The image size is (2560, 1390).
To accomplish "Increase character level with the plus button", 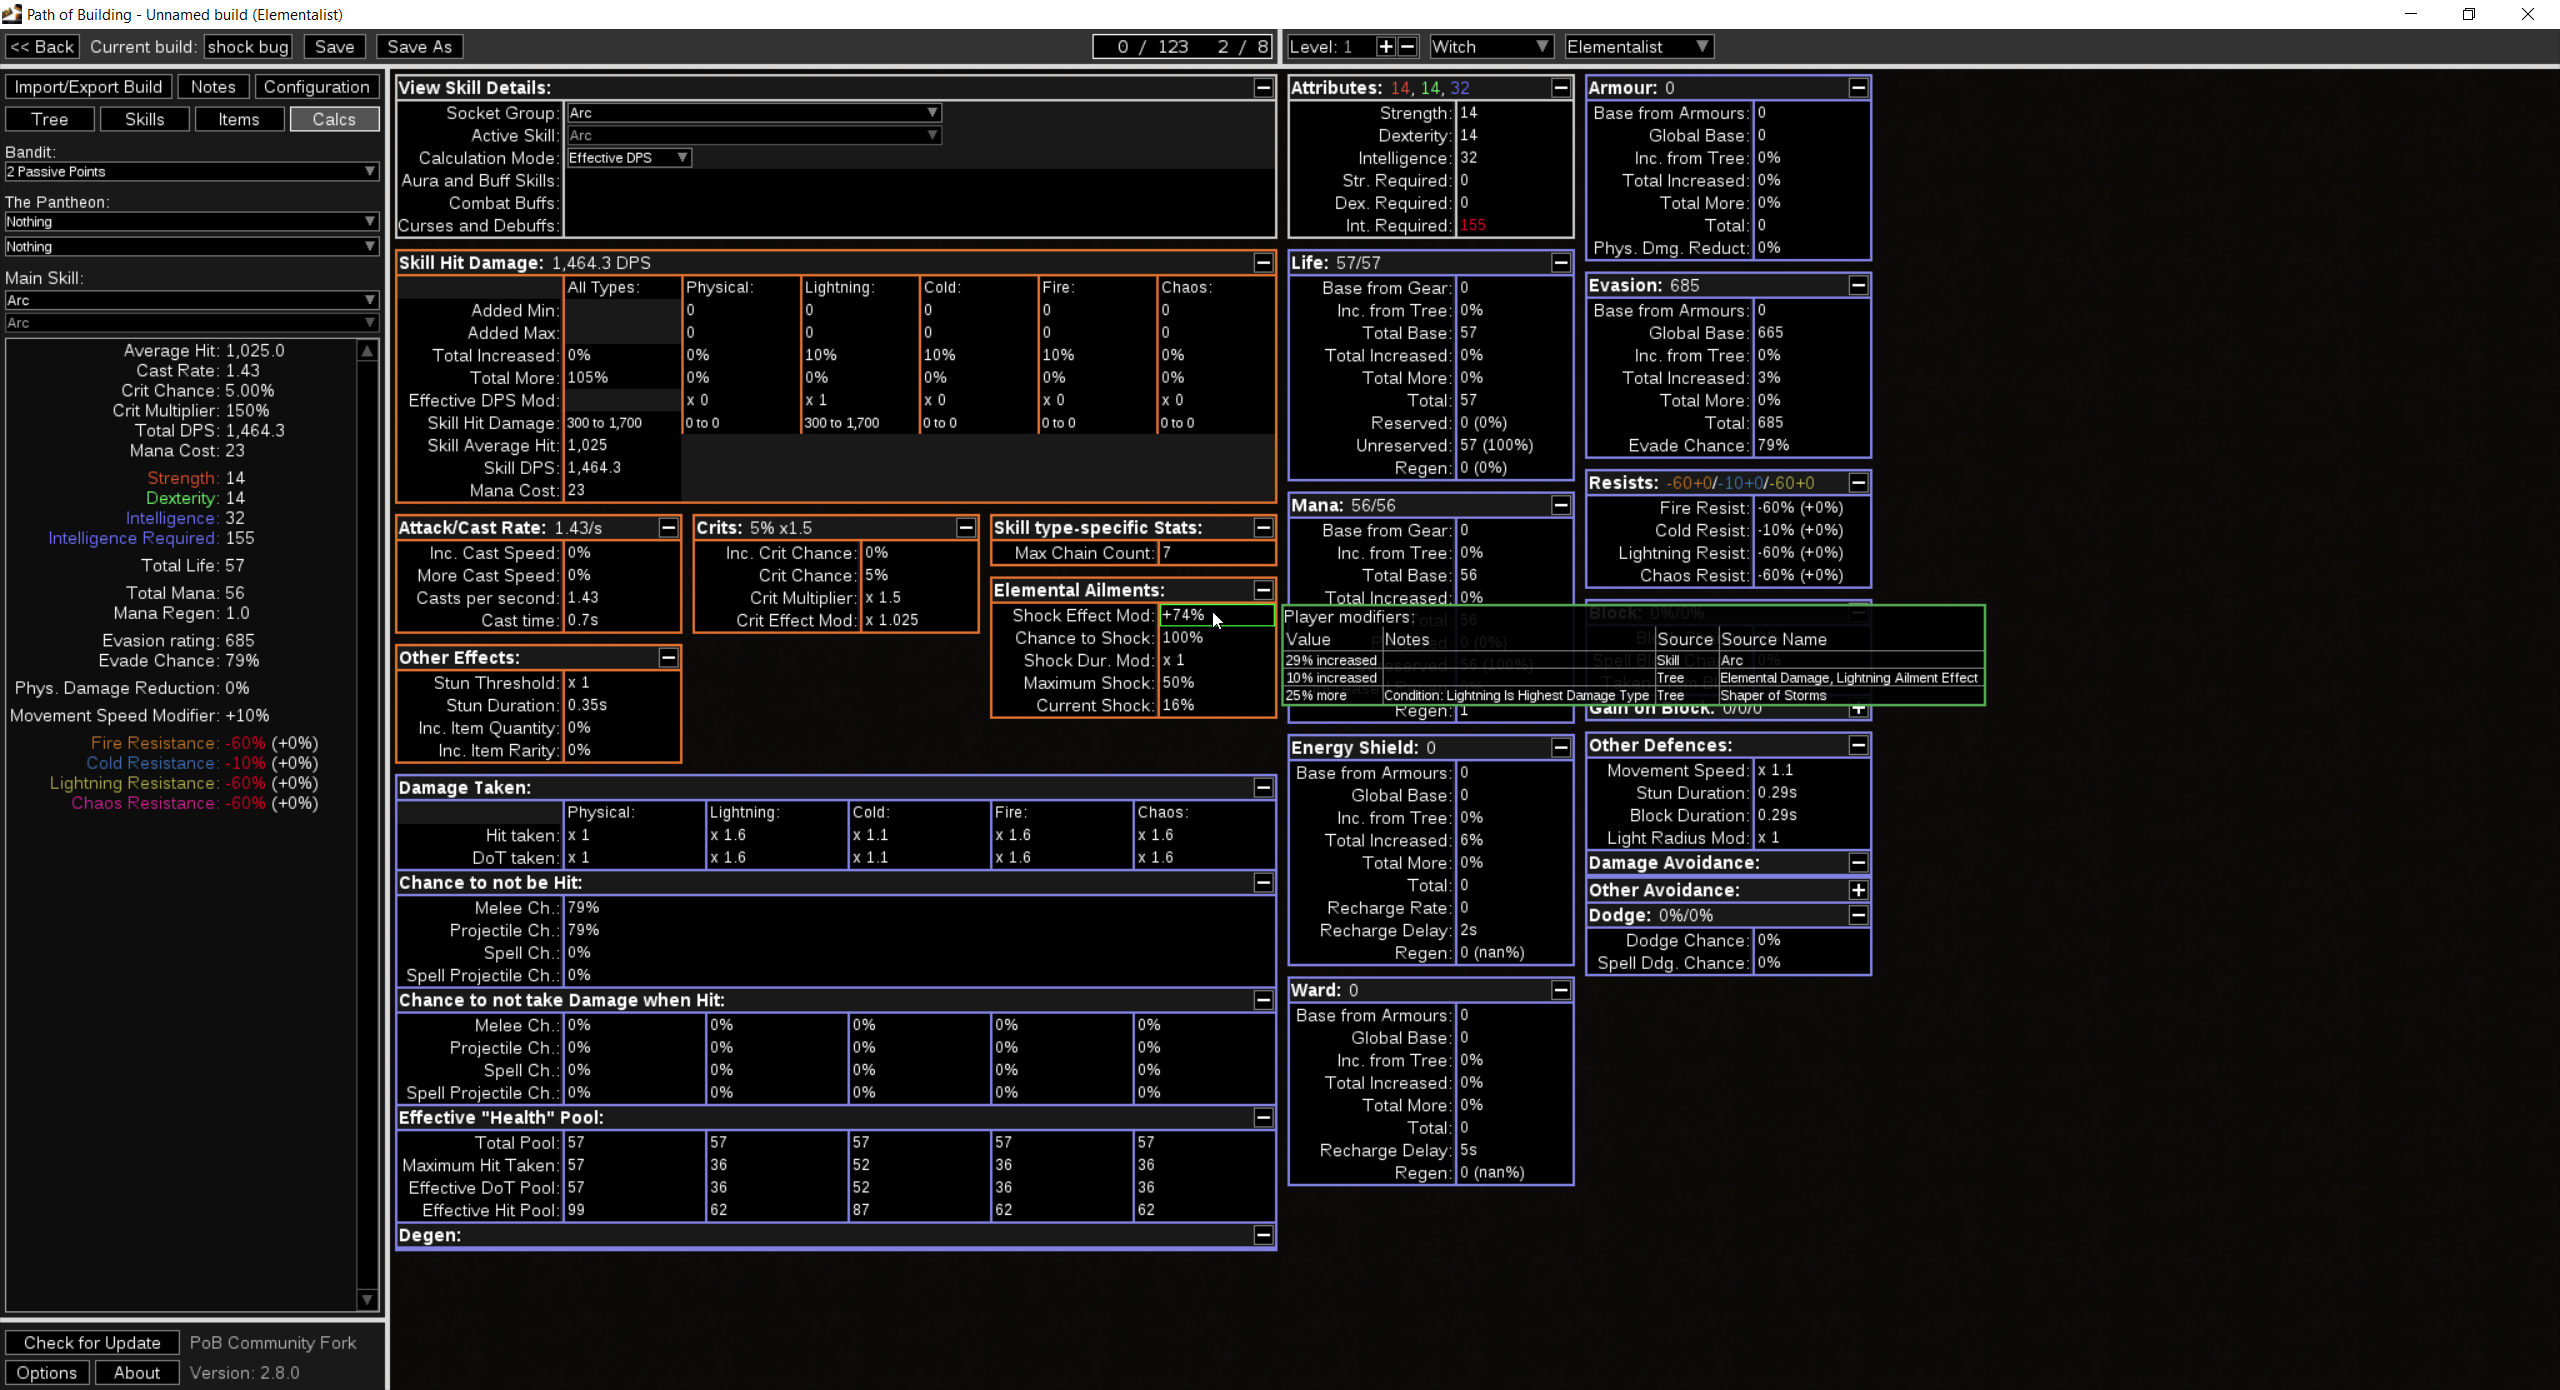I will [1385, 47].
